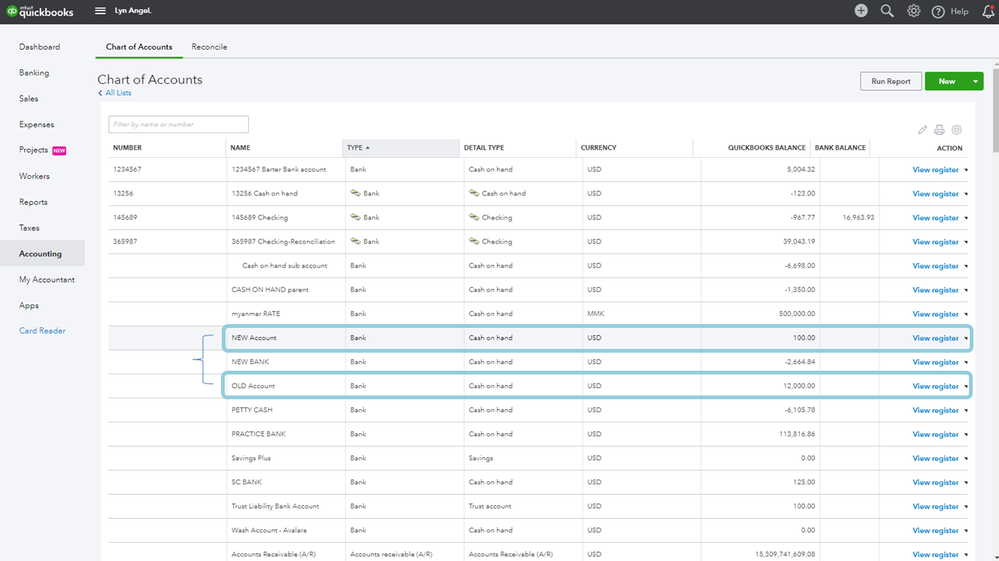Click the 16,963.93 bank balance value
The image size is (999, 561).
(858, 218)
